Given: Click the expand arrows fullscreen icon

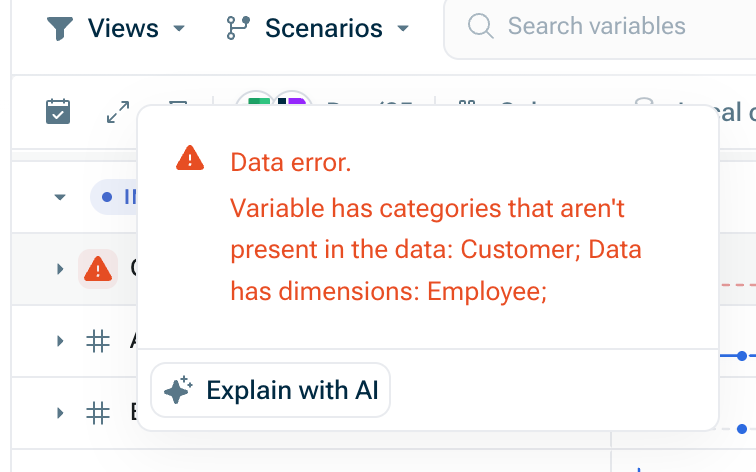Looking at the screenshot, I should pyautogui.click(x=118, y=112).
